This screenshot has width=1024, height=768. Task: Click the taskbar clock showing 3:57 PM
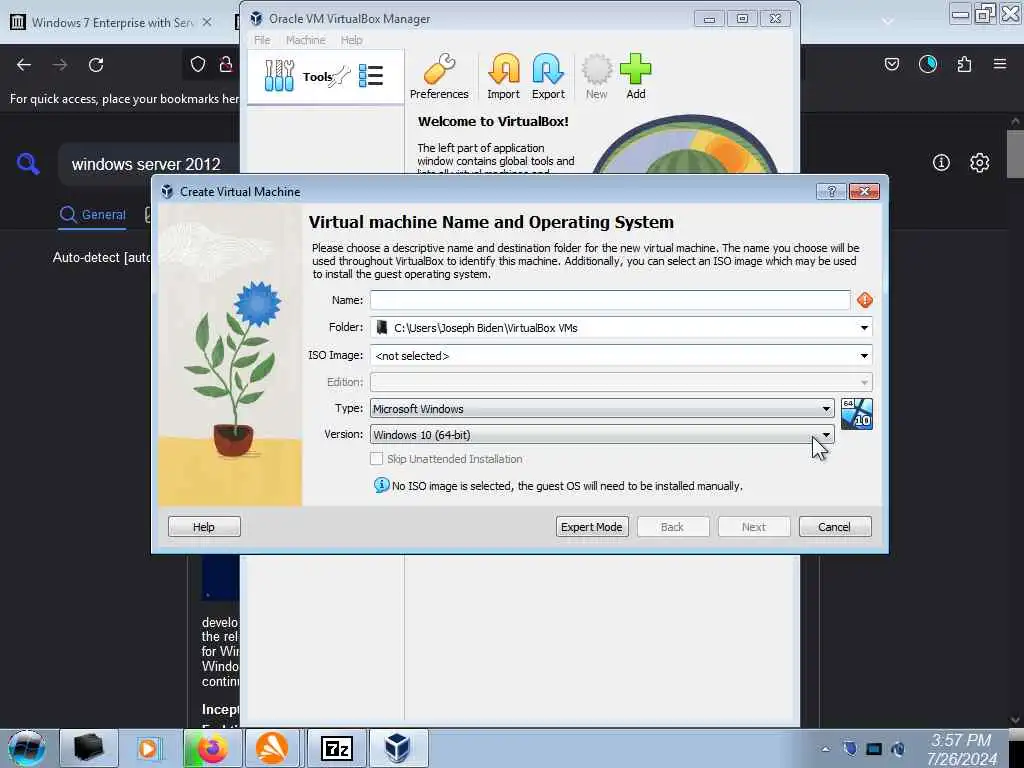point(961,750)
